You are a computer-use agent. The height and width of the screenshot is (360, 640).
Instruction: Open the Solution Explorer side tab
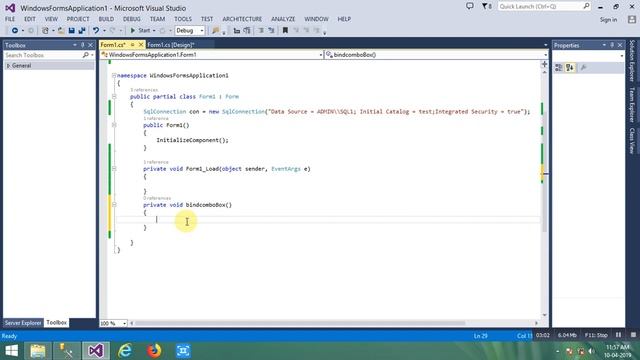pyautogui.click(x=632, y=61)
